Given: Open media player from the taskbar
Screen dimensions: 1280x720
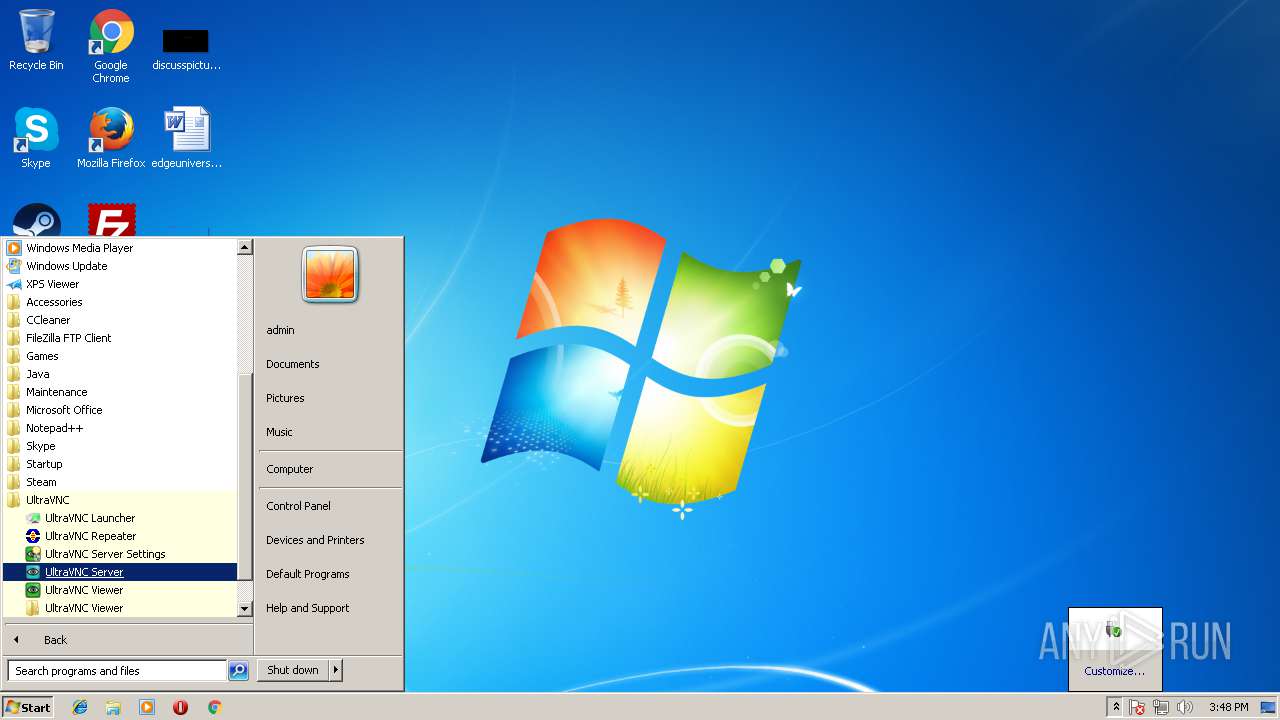Looking at the screenshot, I should pyautogui.click(x=147, y=707).
